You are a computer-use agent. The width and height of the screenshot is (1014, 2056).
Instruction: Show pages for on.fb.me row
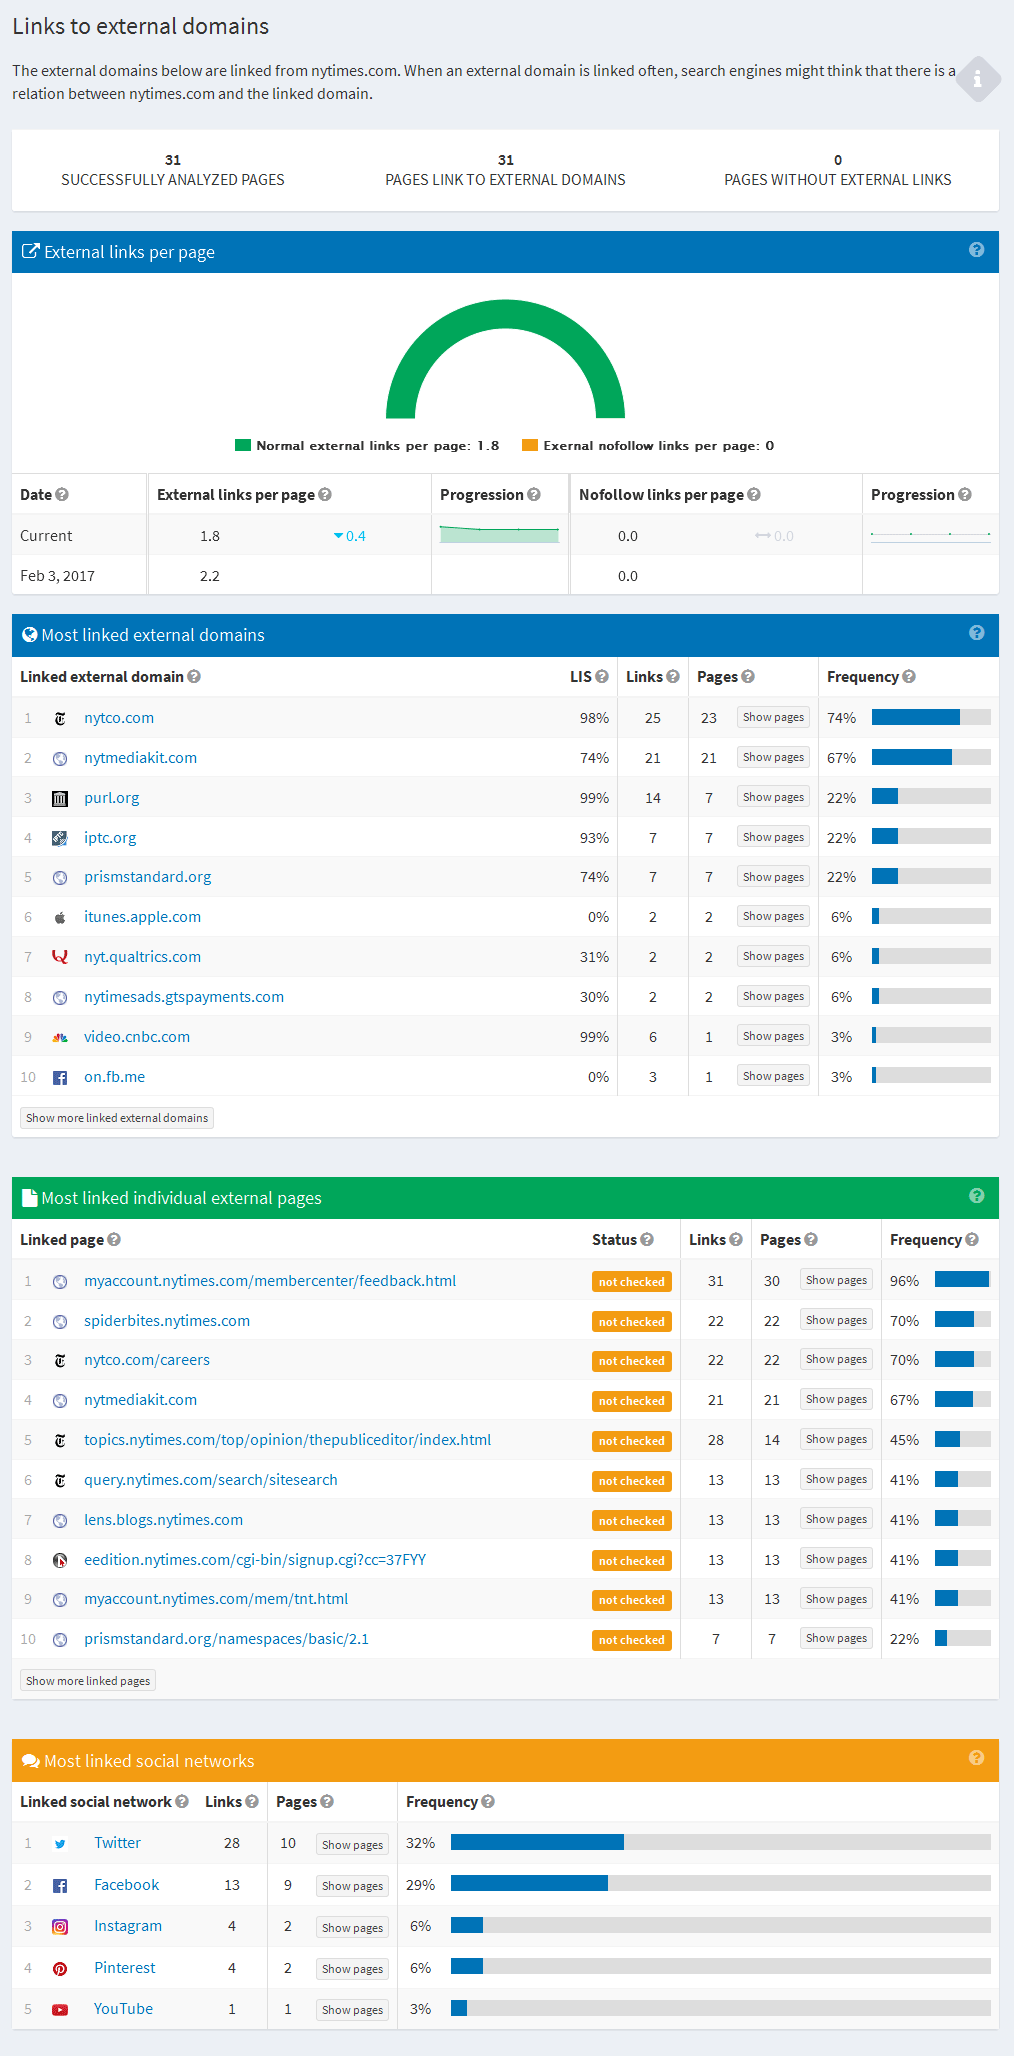[773, 1076]
